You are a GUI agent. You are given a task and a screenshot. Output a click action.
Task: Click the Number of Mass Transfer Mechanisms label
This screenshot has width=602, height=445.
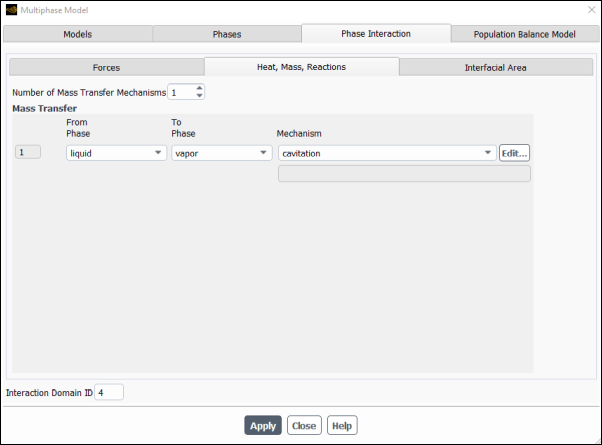tap(89, 93)
